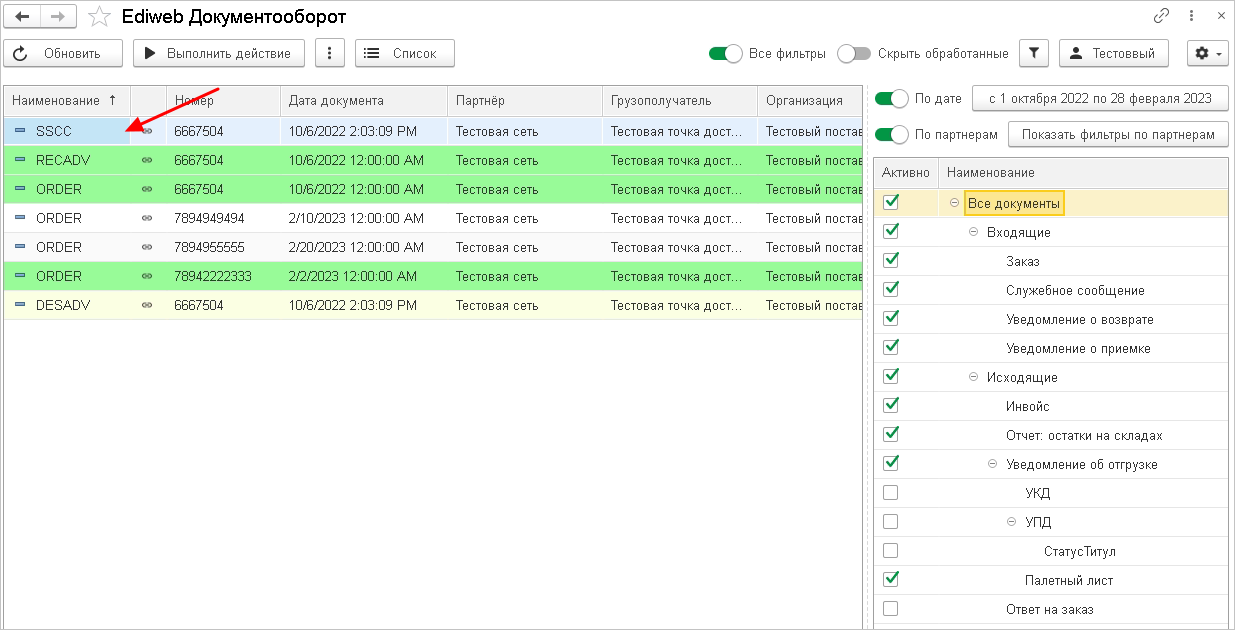Click link icon in SSCC row
The width and height of the screenshot is (1235, 630).
coord(147,131)
